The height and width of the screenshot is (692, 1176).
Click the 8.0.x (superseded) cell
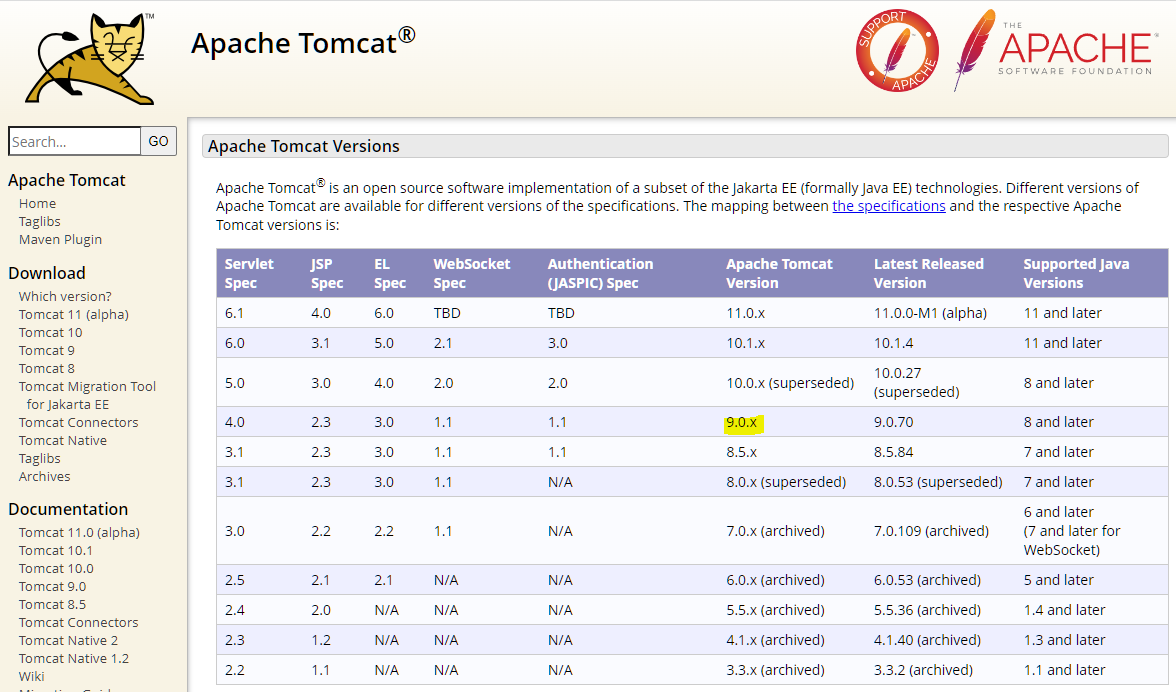tap(786, 482)
